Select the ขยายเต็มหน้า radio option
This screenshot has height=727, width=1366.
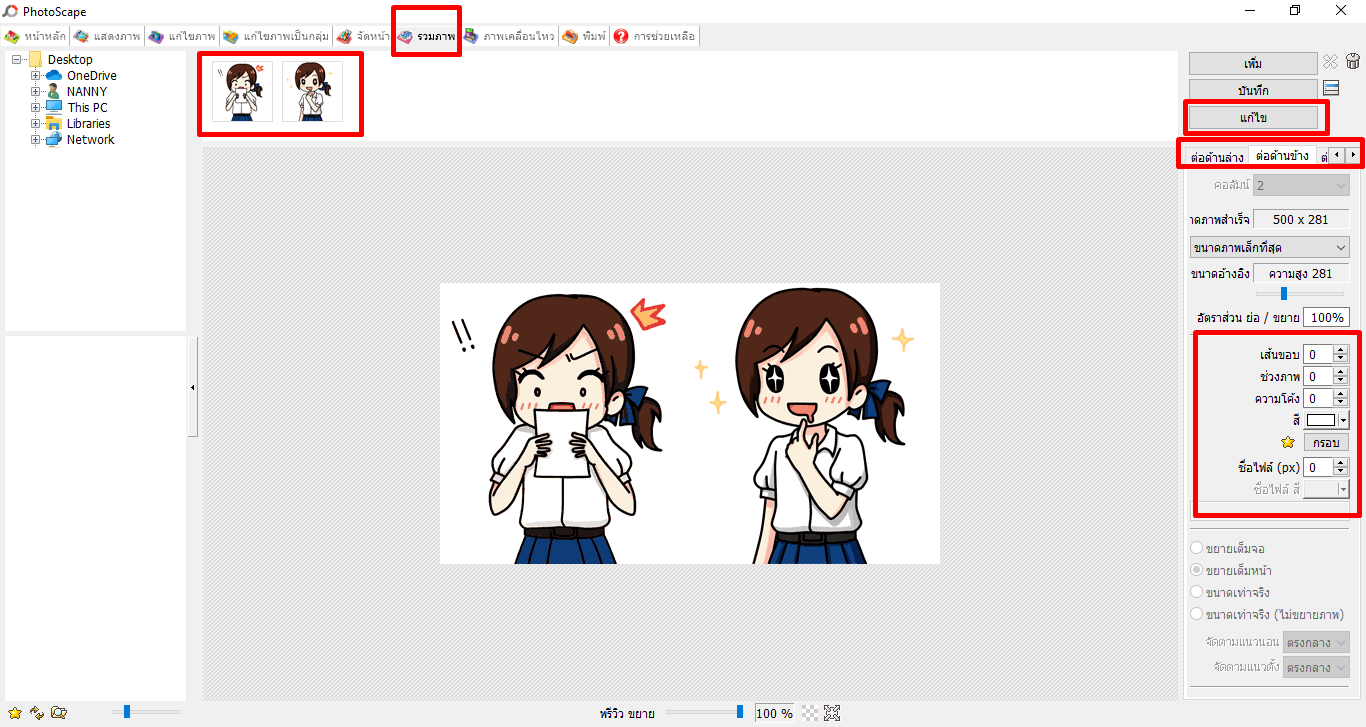pos(1197,570)
